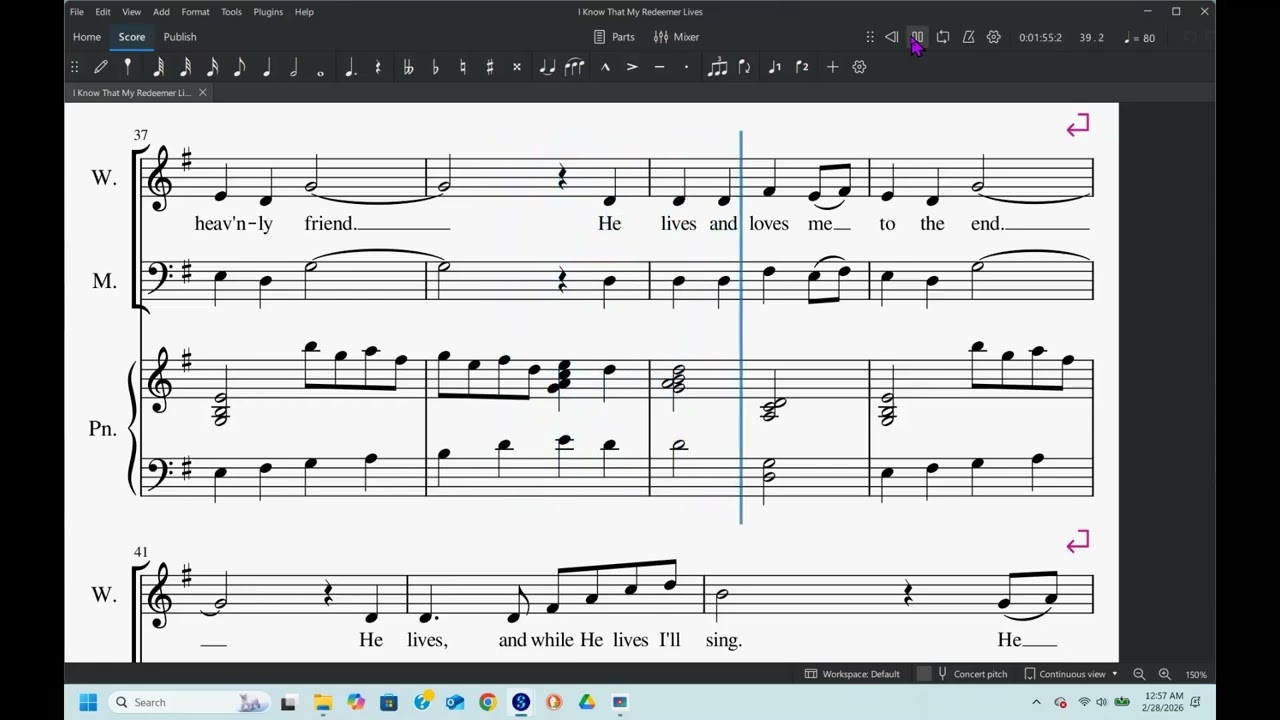Open the Plugins menu

[268, 12]
